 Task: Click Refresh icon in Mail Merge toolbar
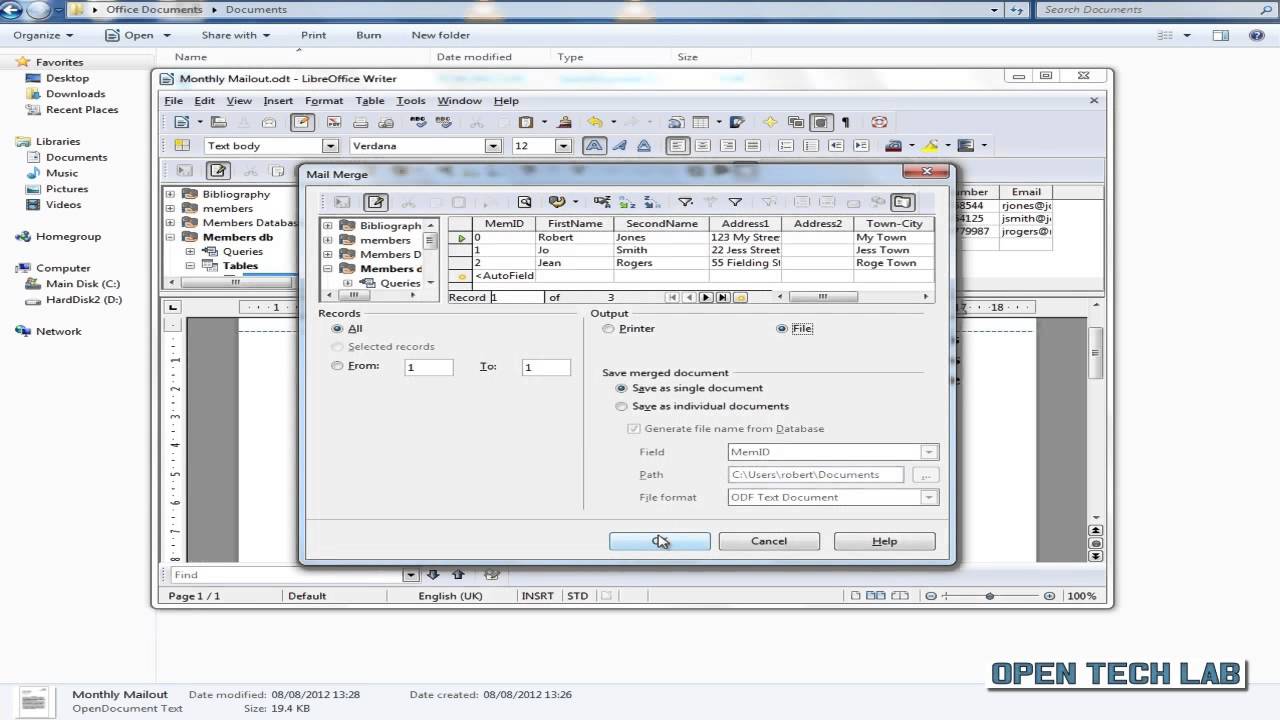click(557, 202)
